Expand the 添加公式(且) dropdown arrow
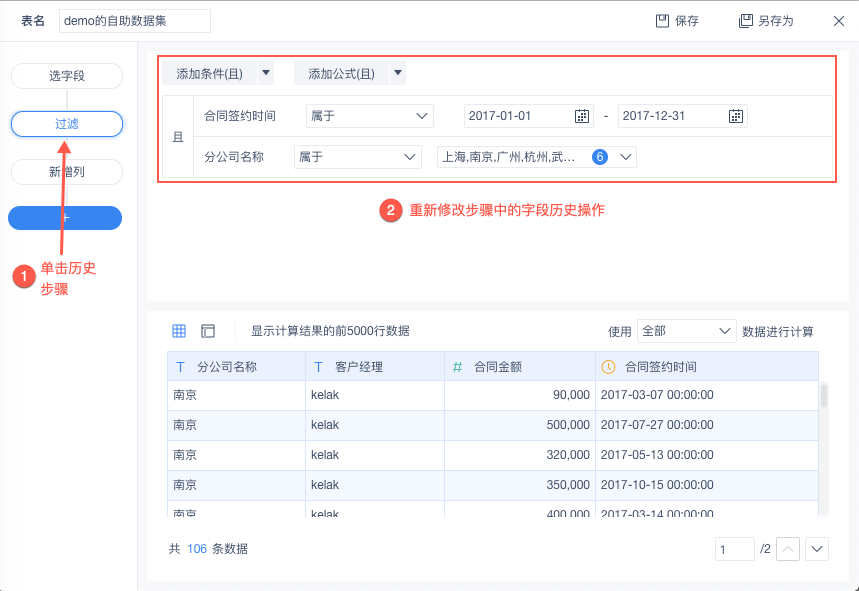This screenshot has height=591, width=859. click(397, 73)
